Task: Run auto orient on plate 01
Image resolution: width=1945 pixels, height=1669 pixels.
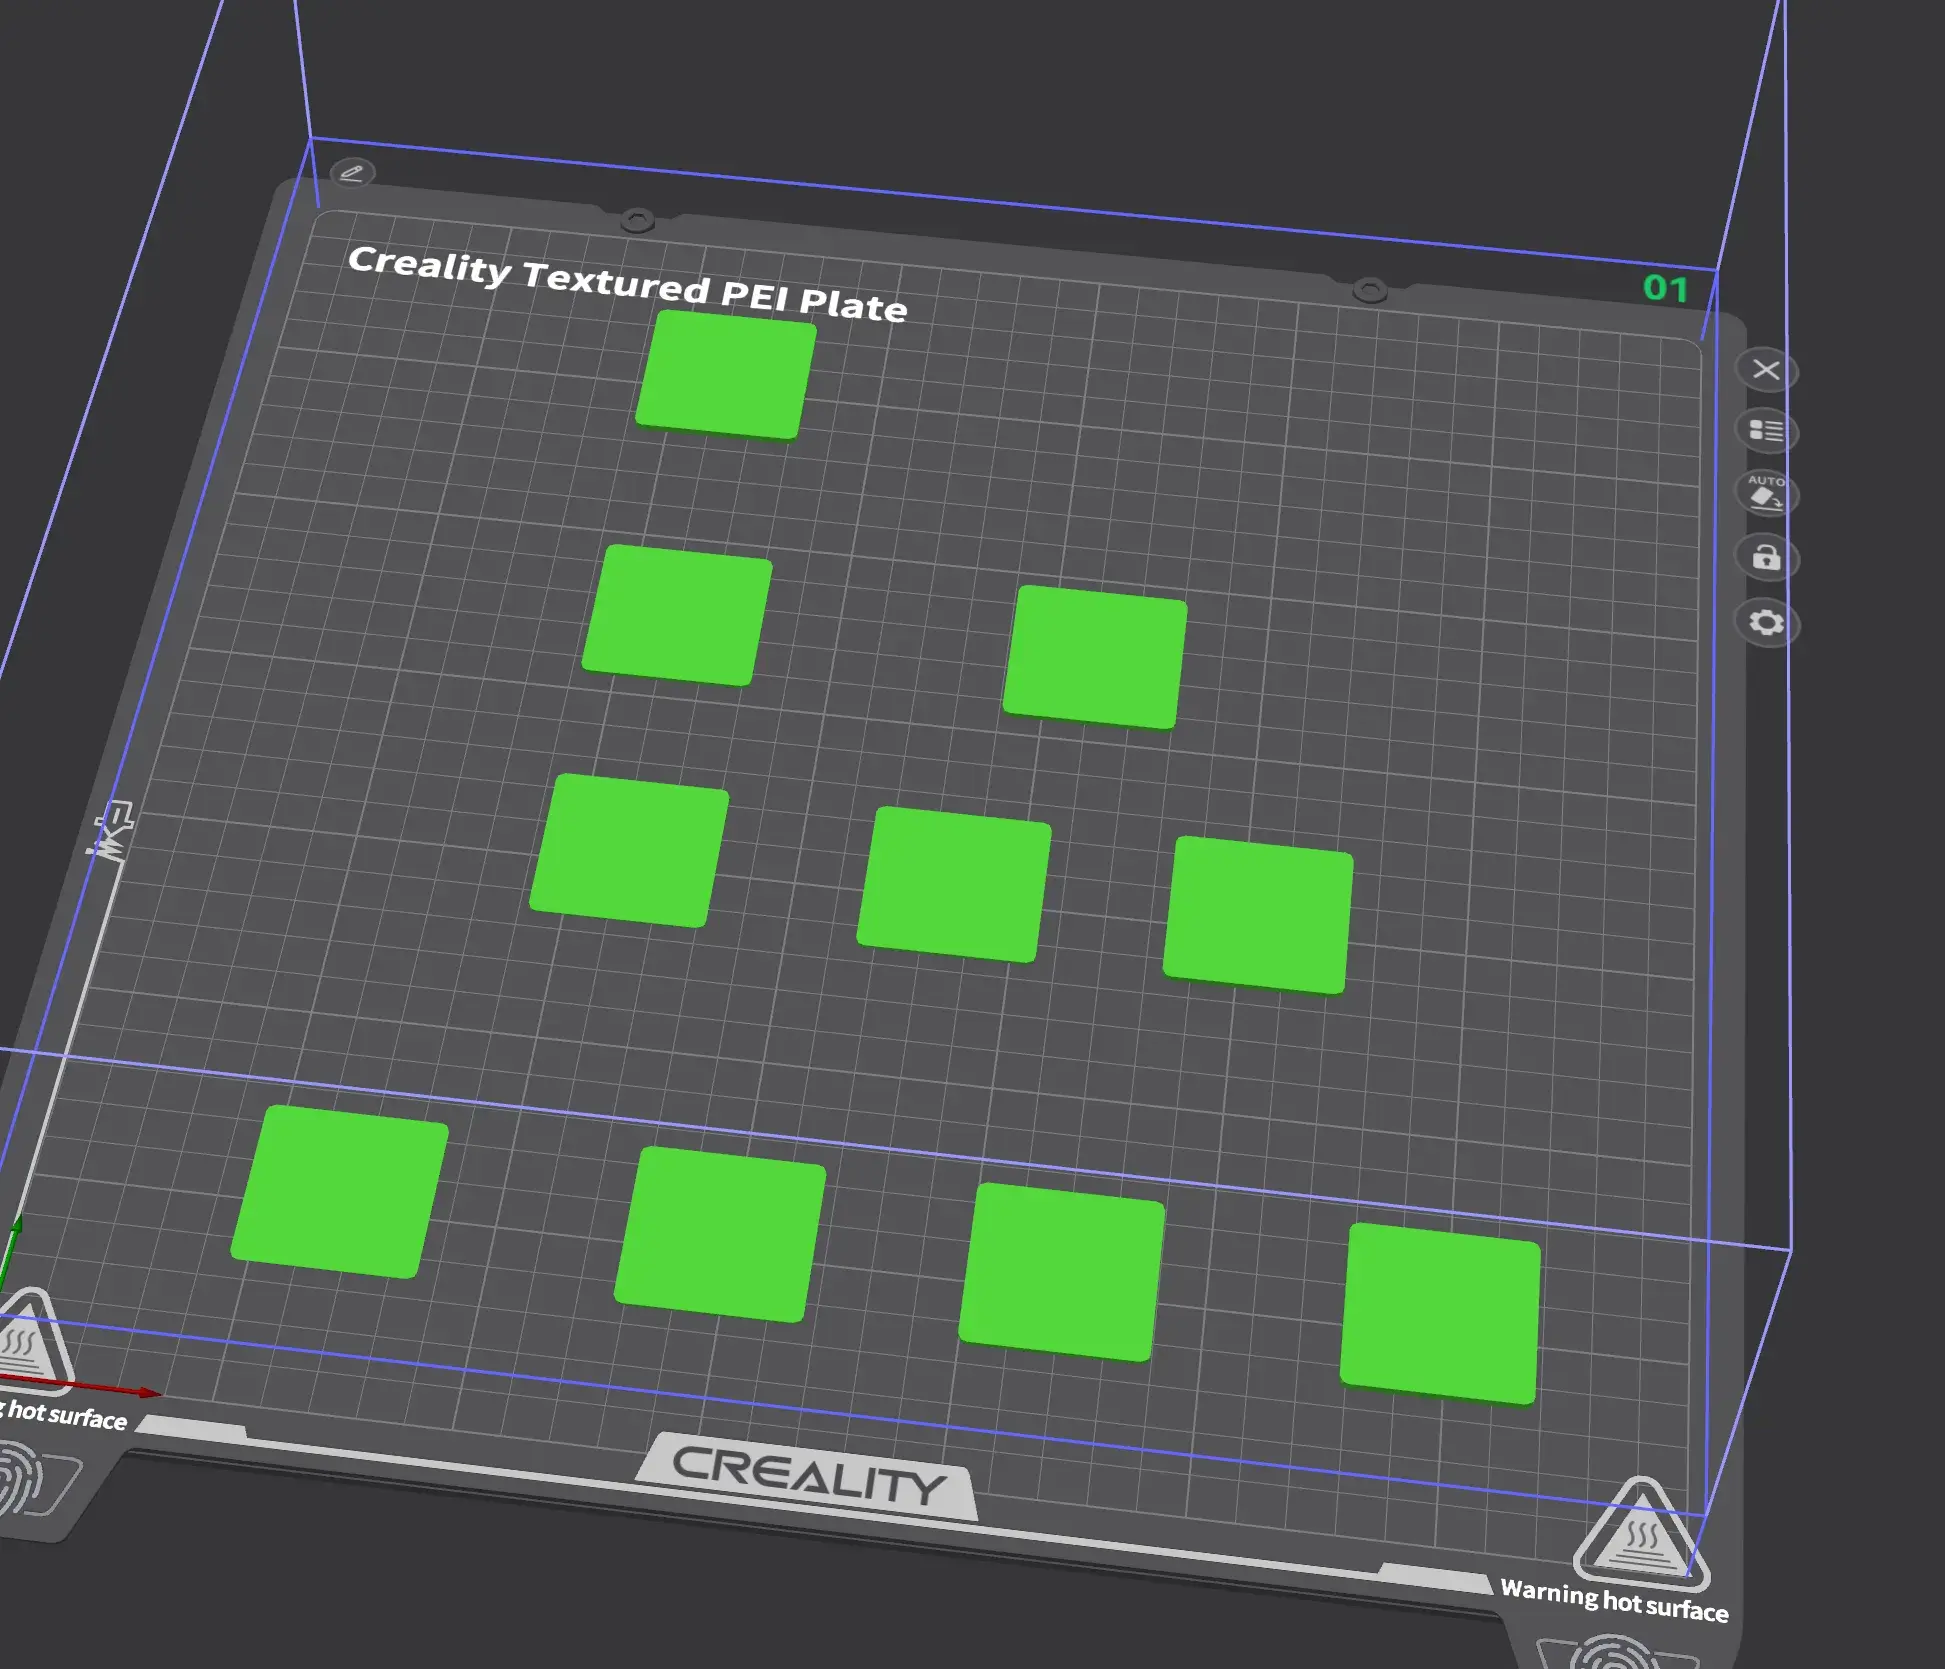Action: pyautogui.click(x=1766, y=494)
